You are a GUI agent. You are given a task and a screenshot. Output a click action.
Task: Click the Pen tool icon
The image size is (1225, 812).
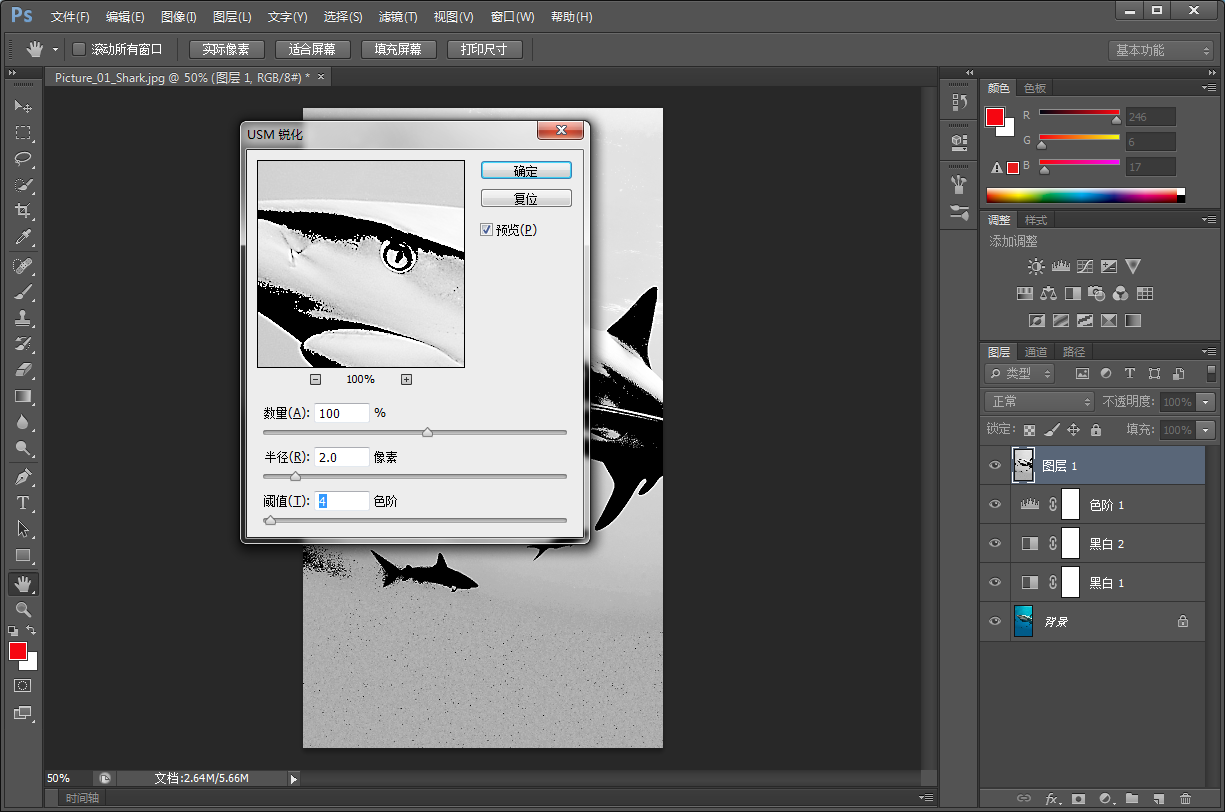[23, 476]
